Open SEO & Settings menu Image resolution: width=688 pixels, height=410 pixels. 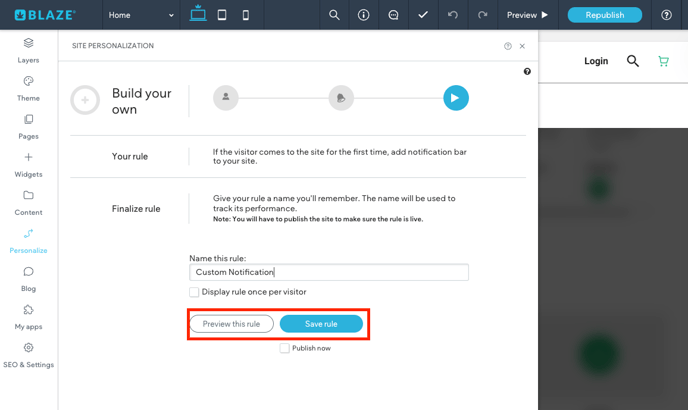coord(28,355)
